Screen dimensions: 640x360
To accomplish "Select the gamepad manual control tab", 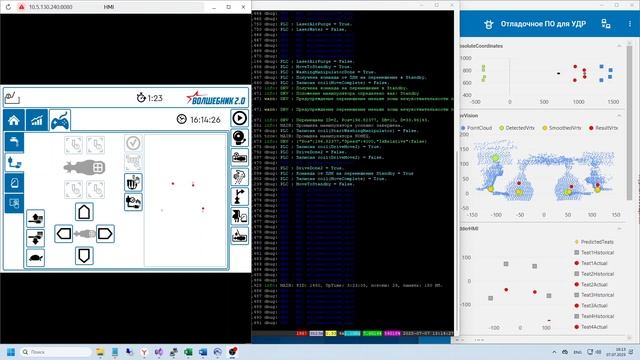I will coord(60,120).
